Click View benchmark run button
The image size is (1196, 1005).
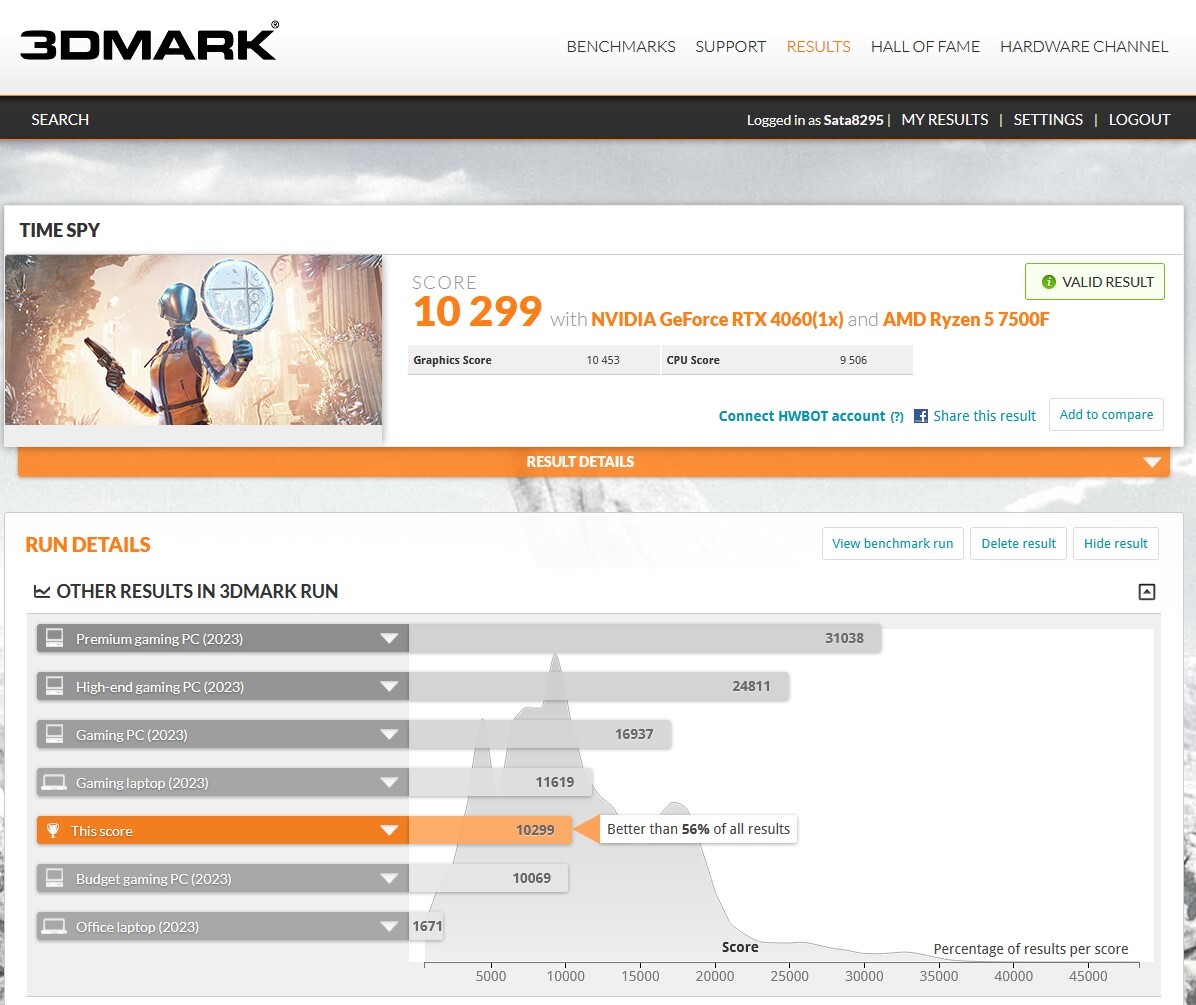[x=892, y=543]
